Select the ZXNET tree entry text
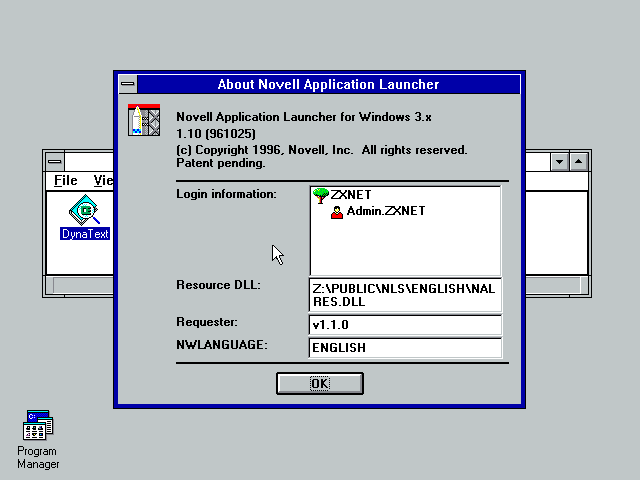640x480 pixels. coord(351,195)
